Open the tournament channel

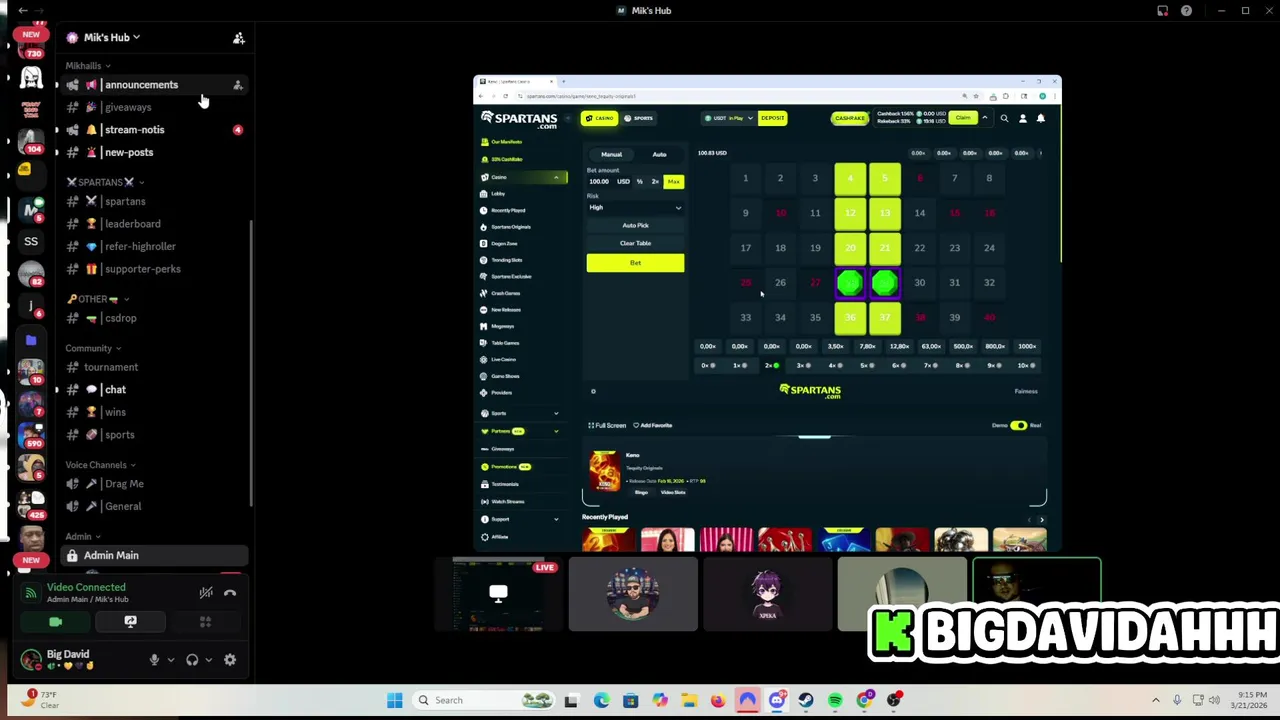click(152, 367)
